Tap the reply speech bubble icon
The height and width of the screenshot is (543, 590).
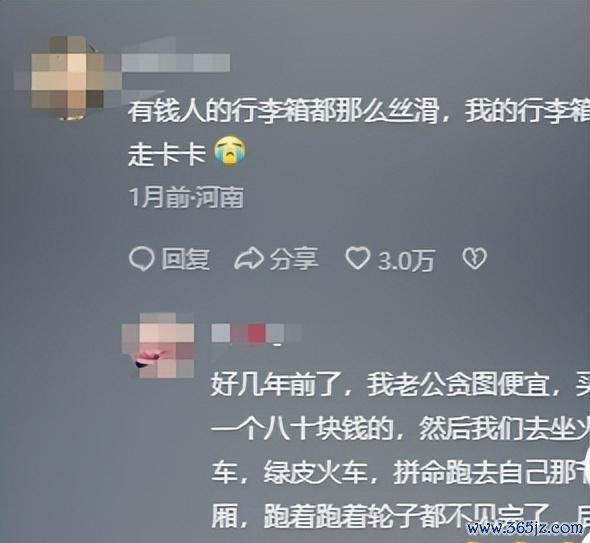141,259
